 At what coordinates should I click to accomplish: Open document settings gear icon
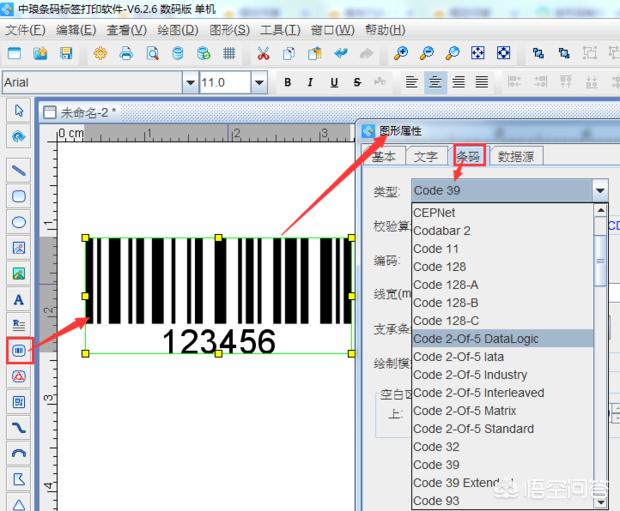click(x=100, y=53)
